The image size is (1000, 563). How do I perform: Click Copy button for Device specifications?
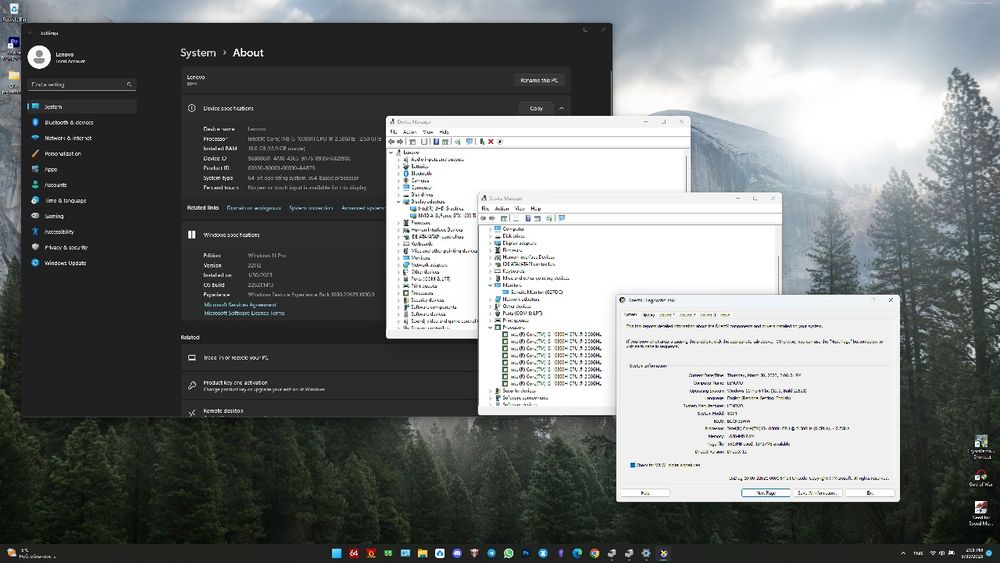tap(536, 108)
